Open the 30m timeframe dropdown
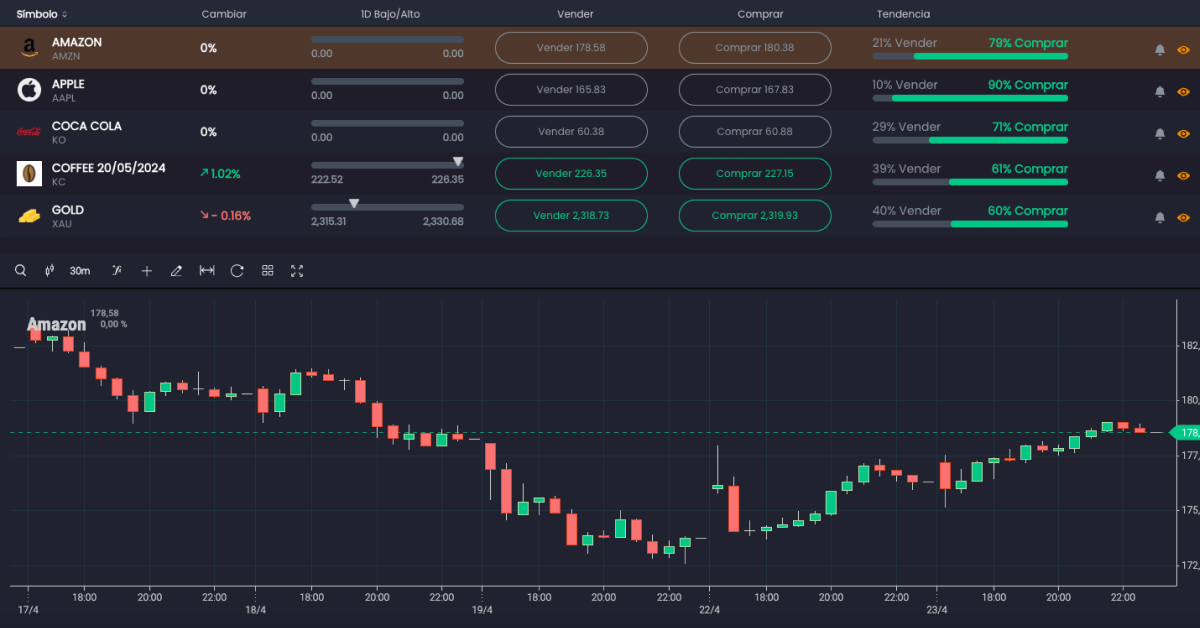 click(80, 271)
